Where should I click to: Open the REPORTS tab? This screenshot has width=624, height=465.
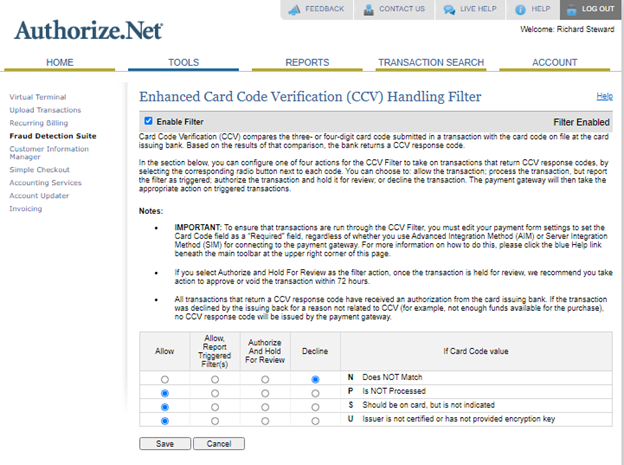click(x=307, y=63)
